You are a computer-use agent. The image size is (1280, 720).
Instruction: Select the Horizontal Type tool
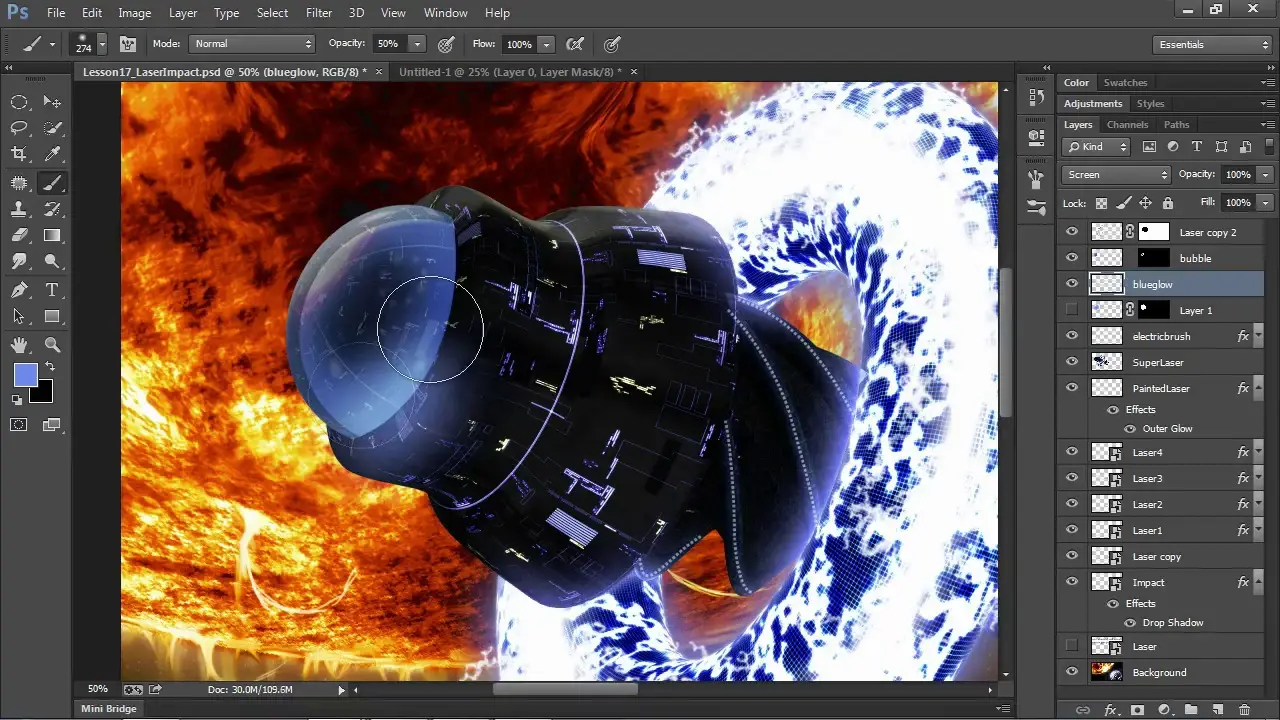(x=53, y=290)
